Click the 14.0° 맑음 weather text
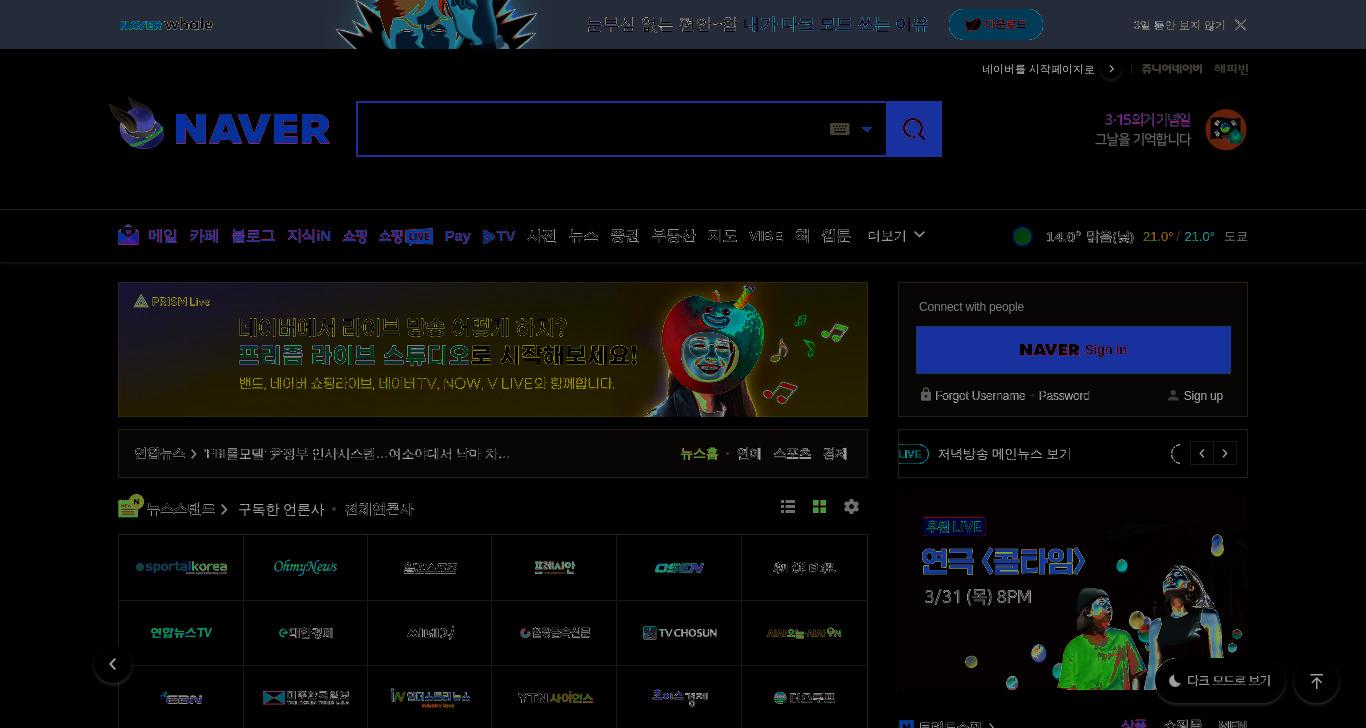The width and height of the screenshot is (1366, 728). (1089, 236)
